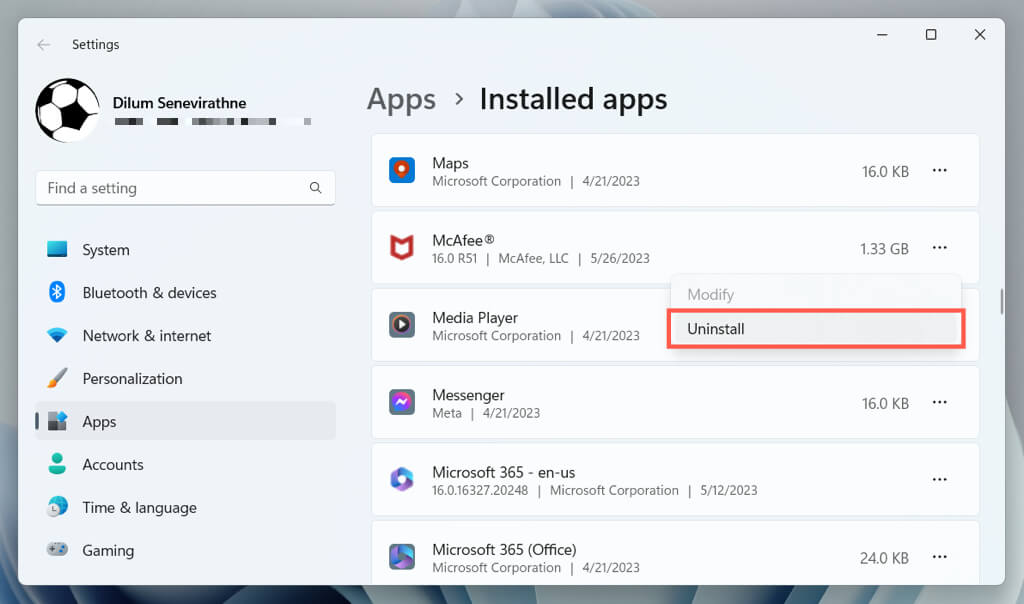Click the Microsoft 365 en-us icon
1024x604 pixels.
[402, 479]
